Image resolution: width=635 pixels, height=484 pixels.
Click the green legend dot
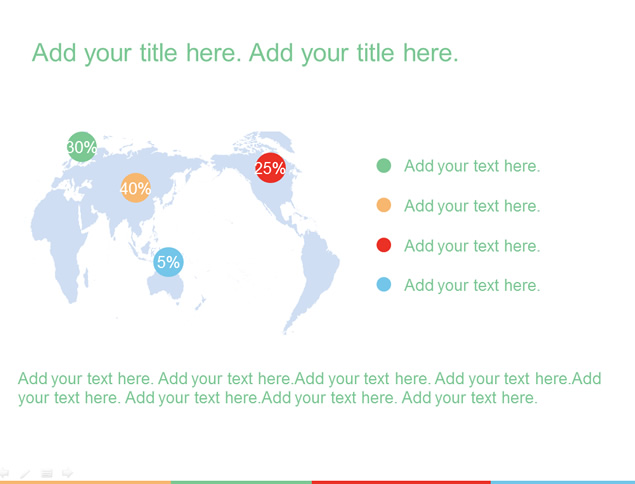[384, 165]
